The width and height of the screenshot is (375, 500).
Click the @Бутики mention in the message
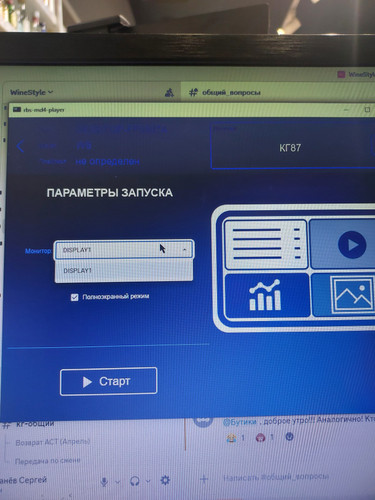[x=240, y=422]
